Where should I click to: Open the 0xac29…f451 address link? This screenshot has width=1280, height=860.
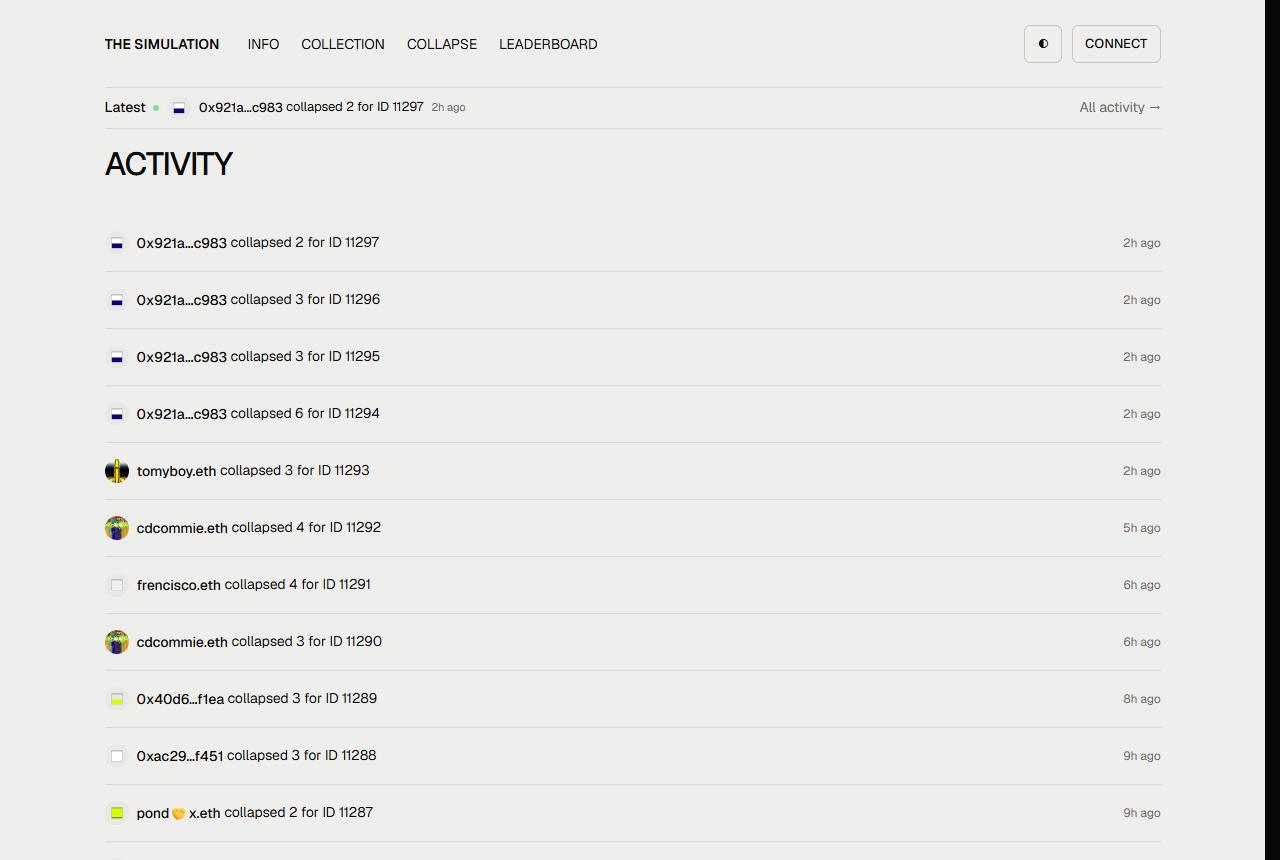click(180, 756)
